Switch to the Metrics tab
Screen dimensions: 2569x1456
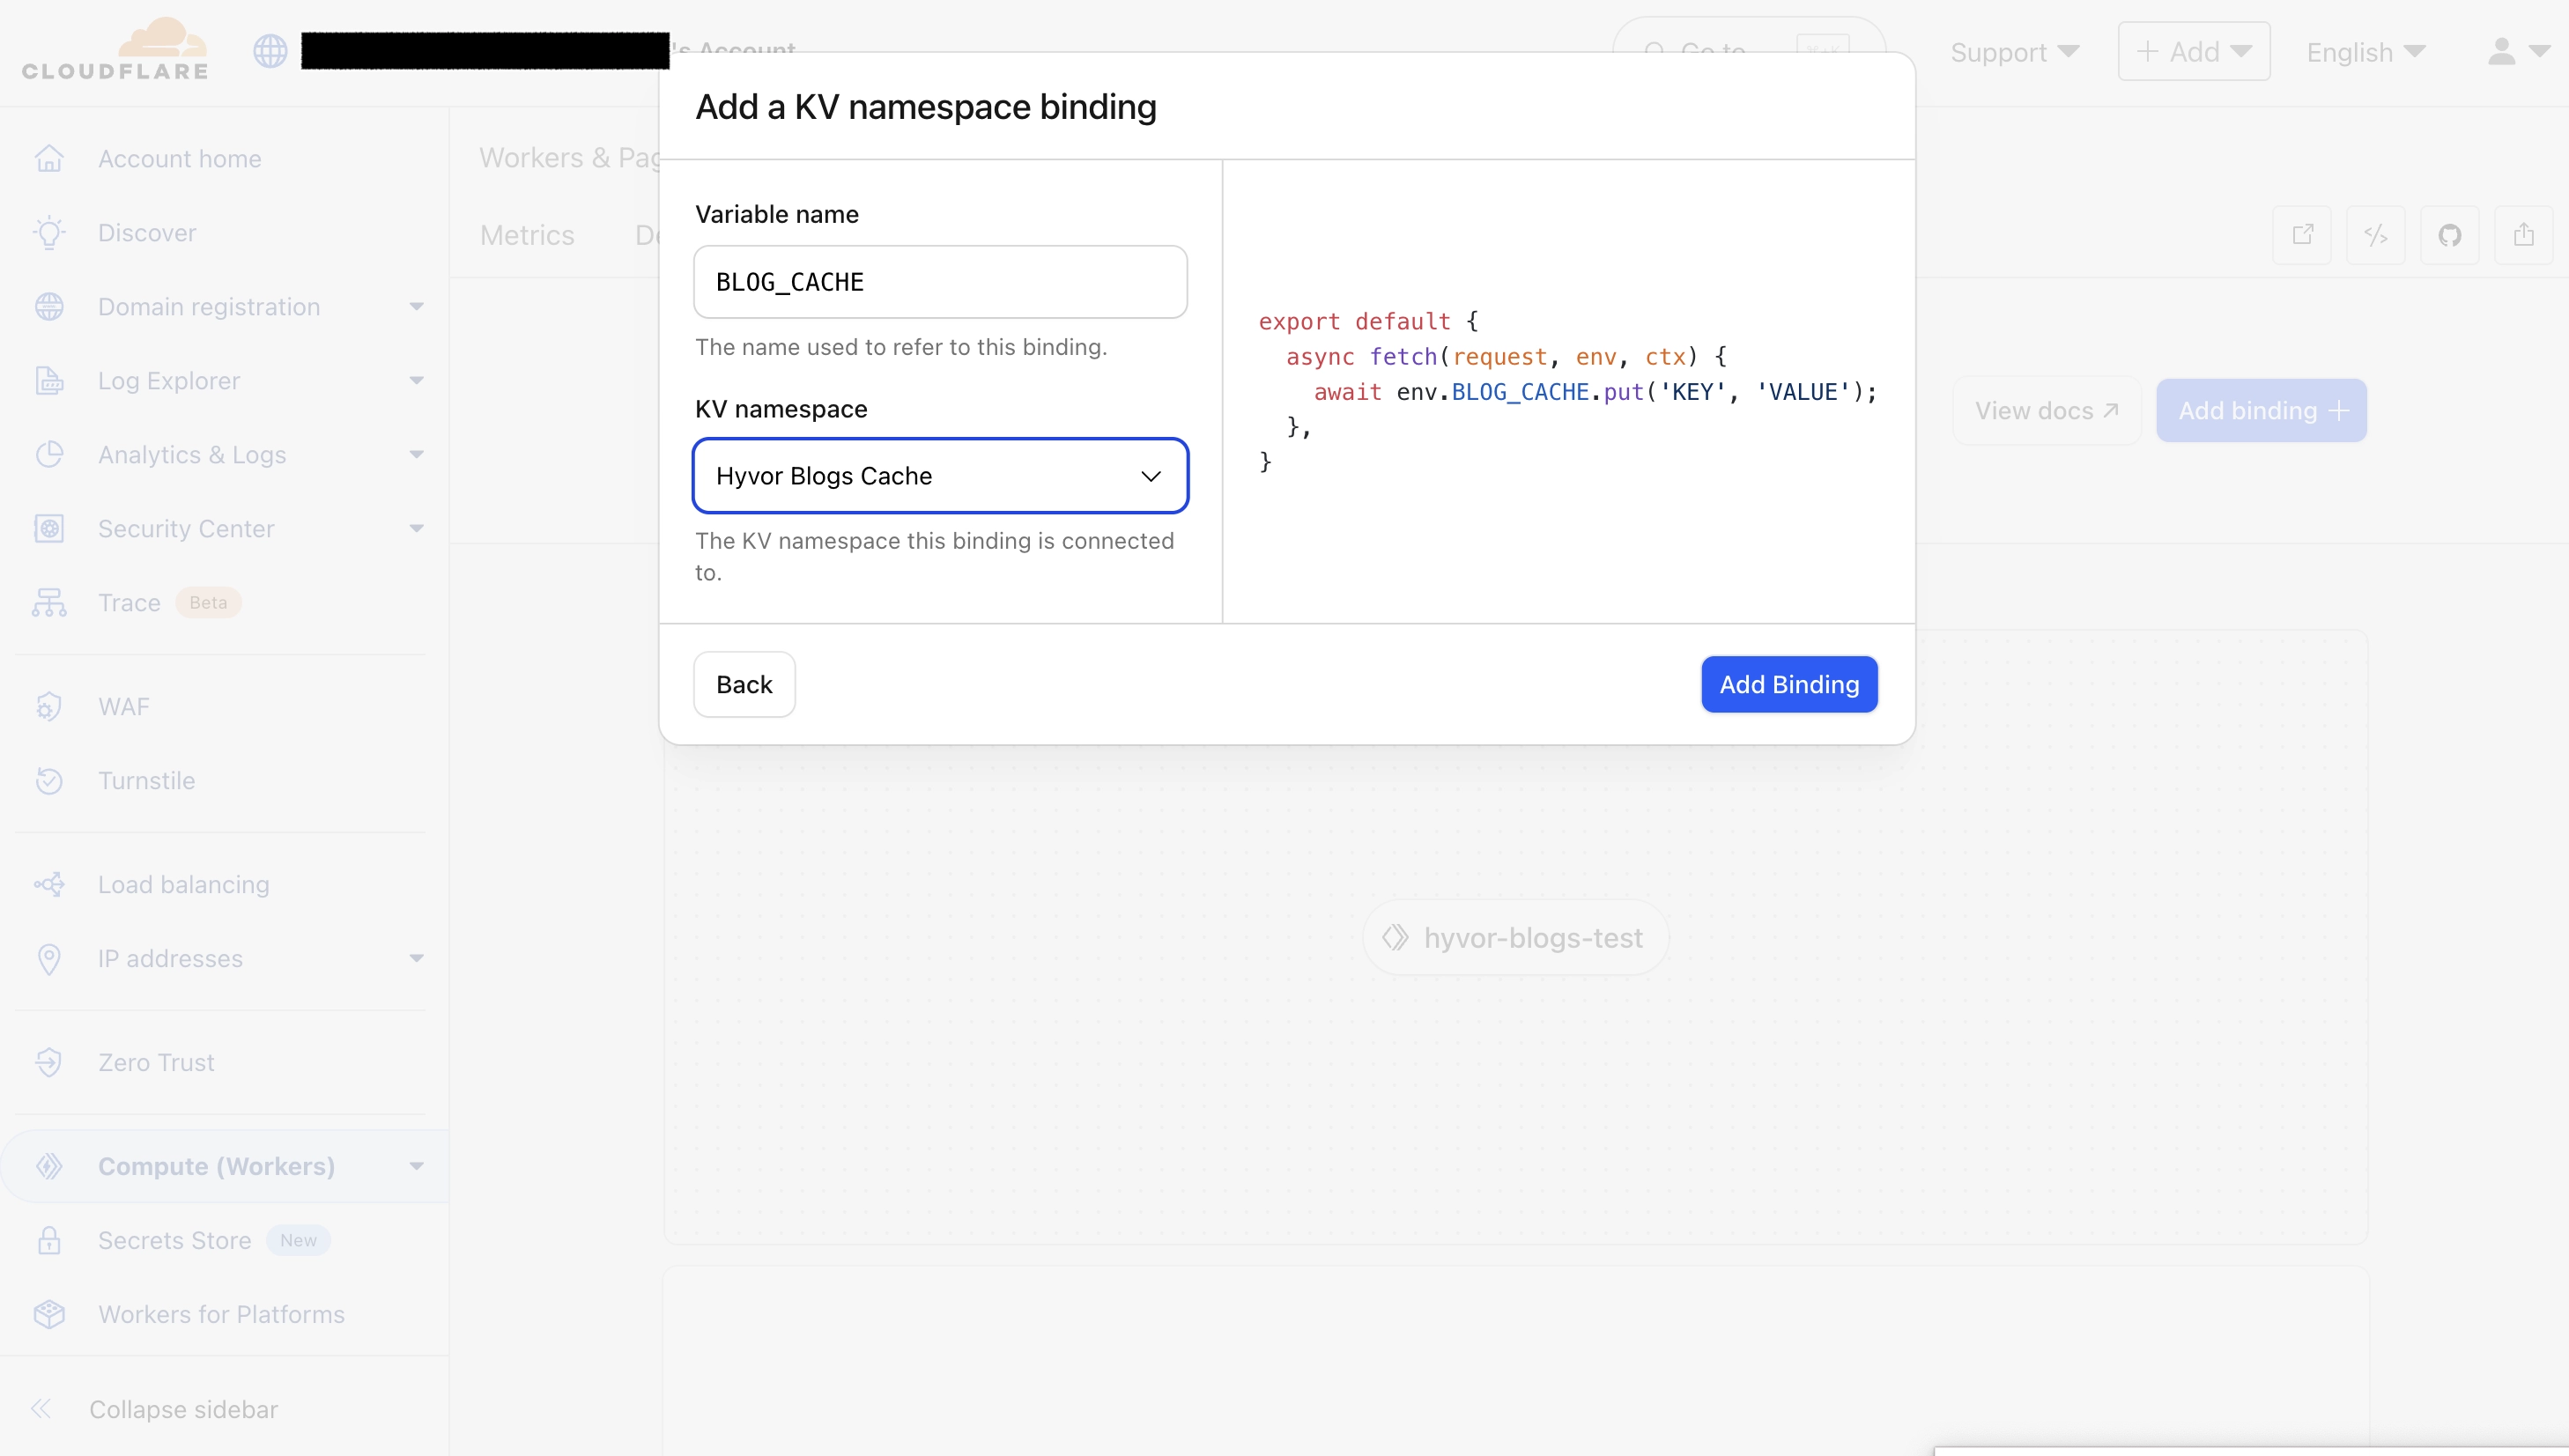(x=527, y=235)
